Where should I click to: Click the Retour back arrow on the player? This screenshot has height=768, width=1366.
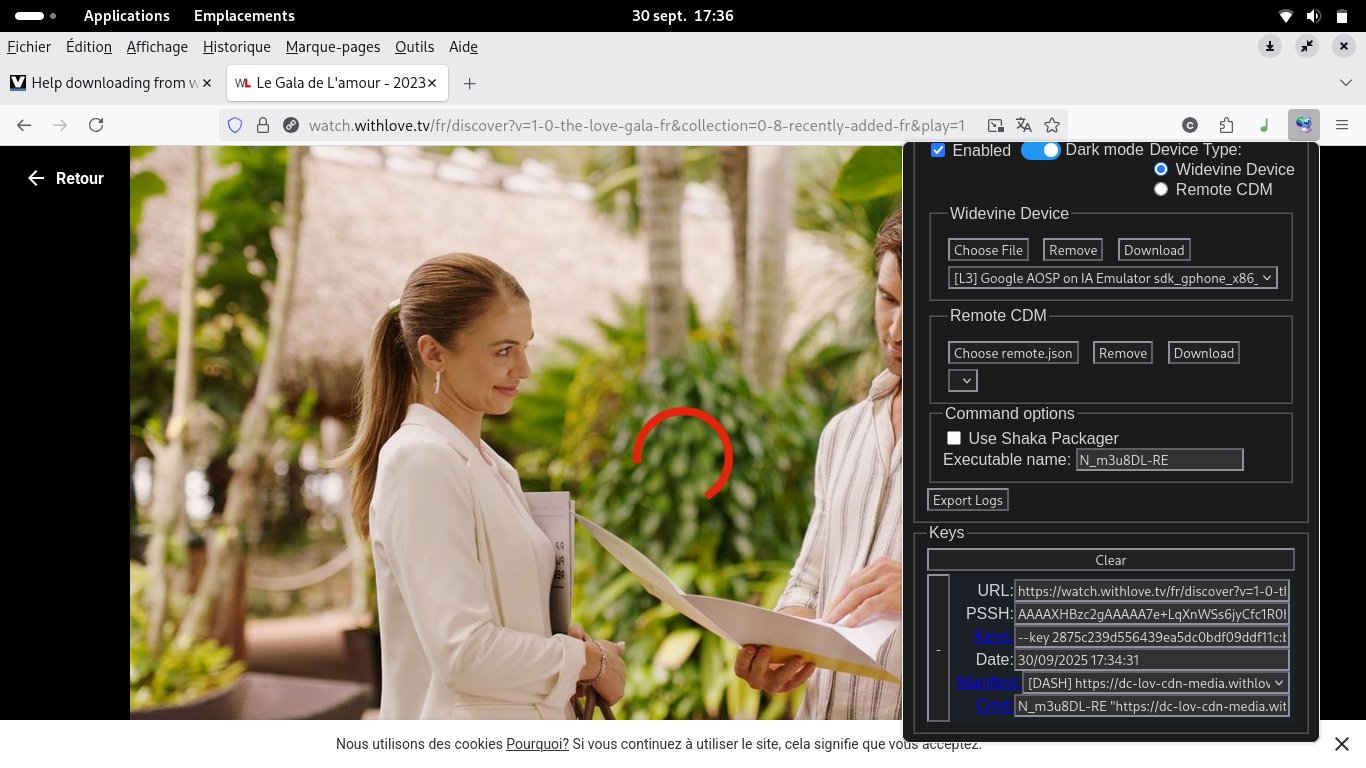pyautogui.click(x=36, y=178)
